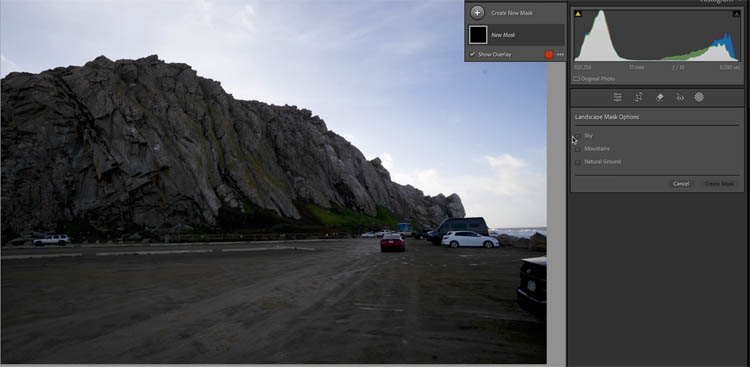Toggle highlight clipping indicator in histogram corner
Screen dimensions: 750x367
point(736,14)
